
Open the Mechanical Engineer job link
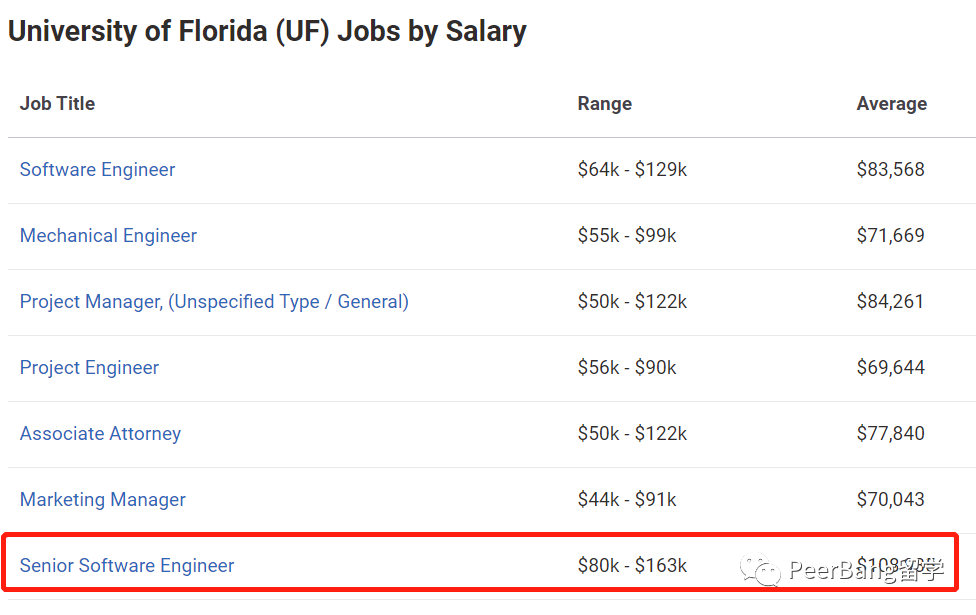[x=108, y=235]
